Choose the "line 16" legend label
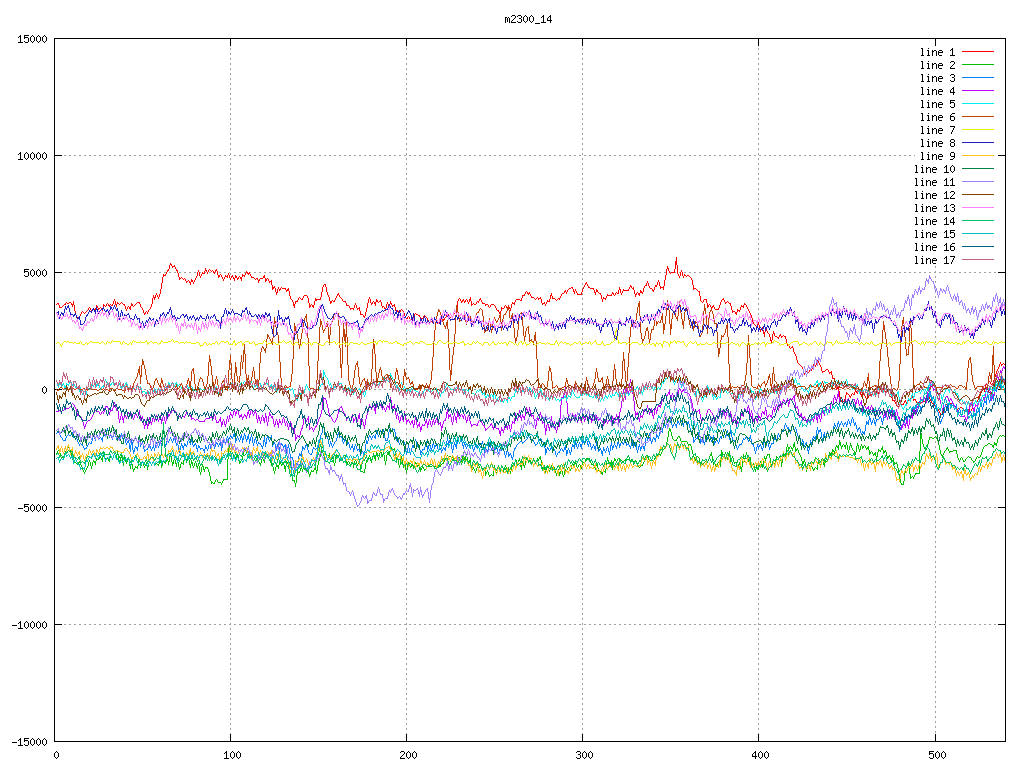Screen dimensions: 1024x768 [934, 247]
